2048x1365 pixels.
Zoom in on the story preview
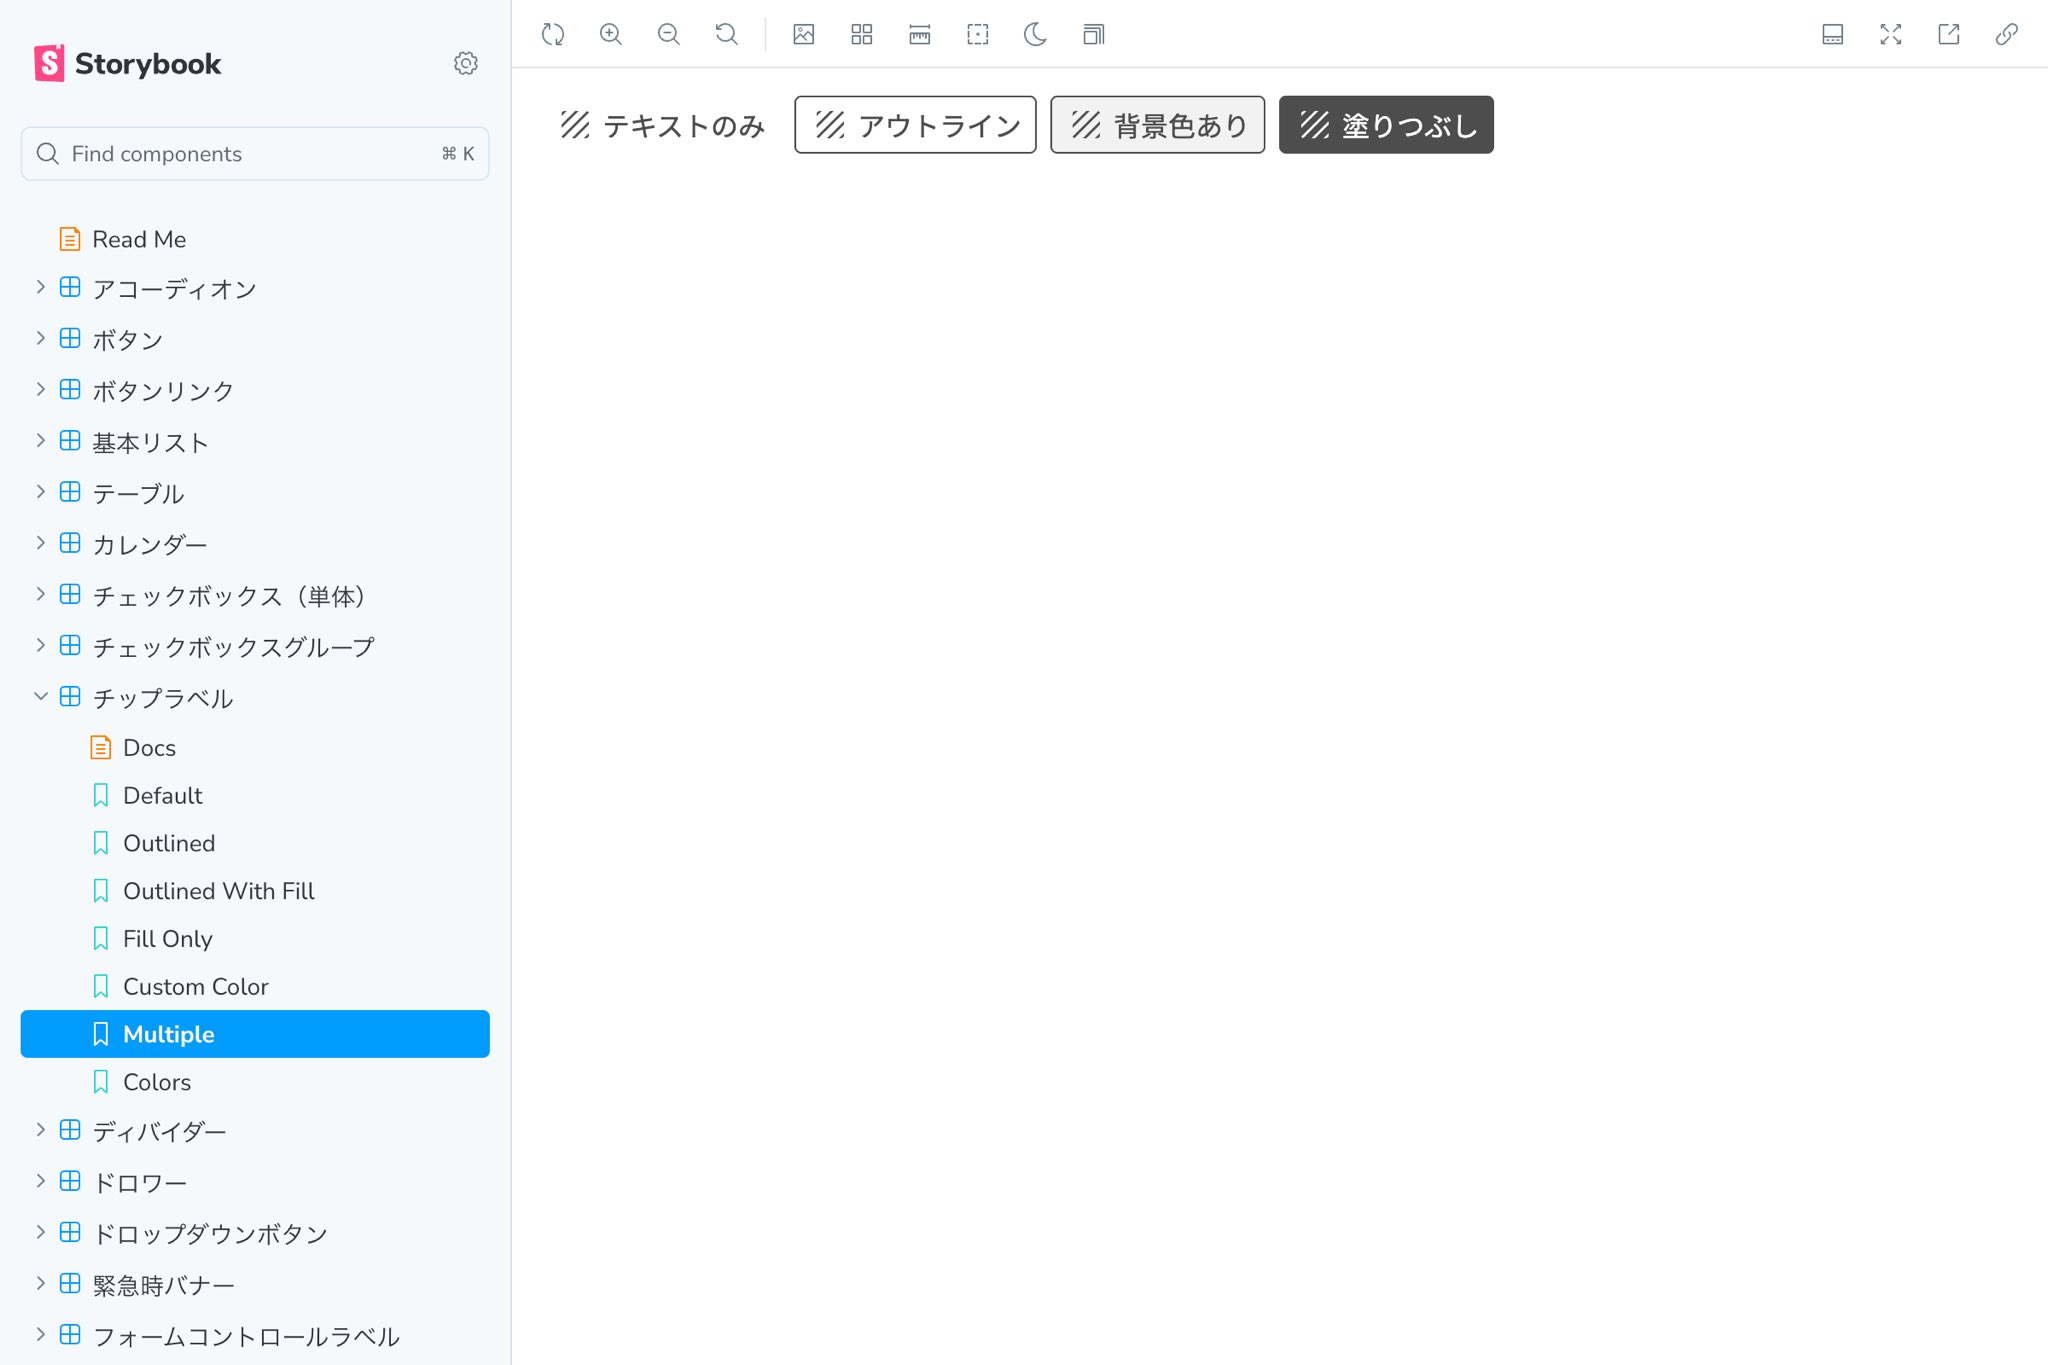pyautogui.click(x=611, y=35)
